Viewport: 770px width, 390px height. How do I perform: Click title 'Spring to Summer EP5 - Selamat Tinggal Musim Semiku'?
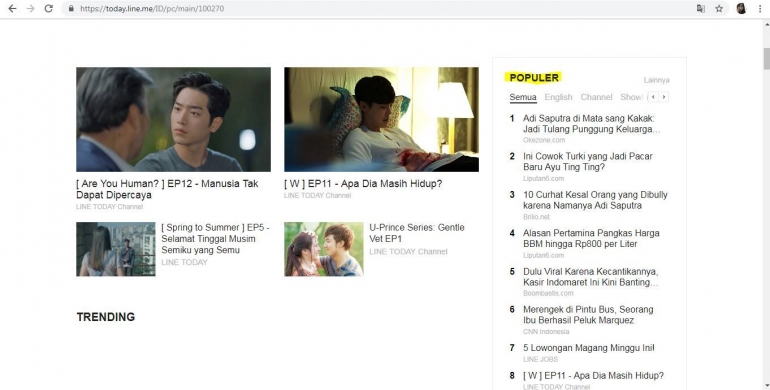point(216,239)
